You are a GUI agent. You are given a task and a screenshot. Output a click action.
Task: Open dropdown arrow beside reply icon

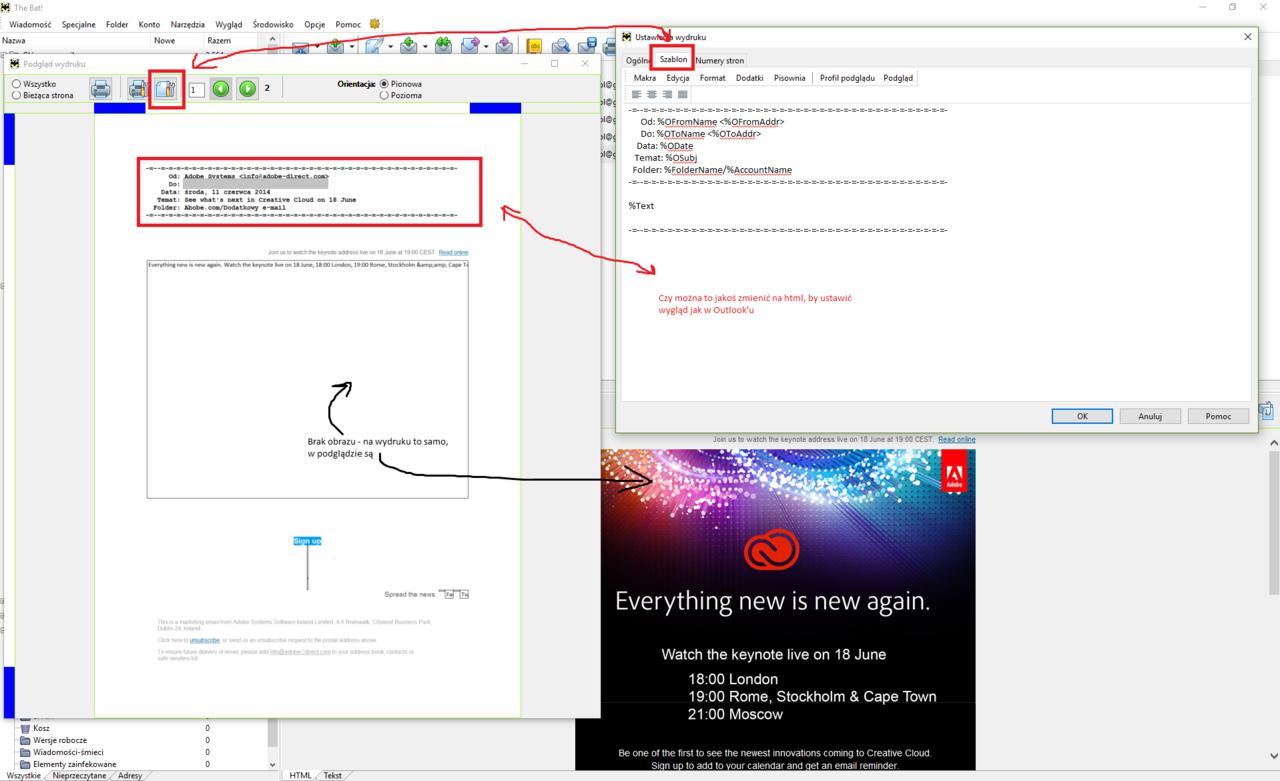point(425,47)
